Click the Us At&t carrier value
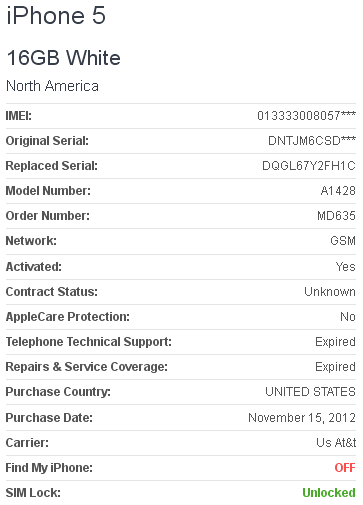The width and height of the screenshot is (363, 505). click(x=336, y=443)
